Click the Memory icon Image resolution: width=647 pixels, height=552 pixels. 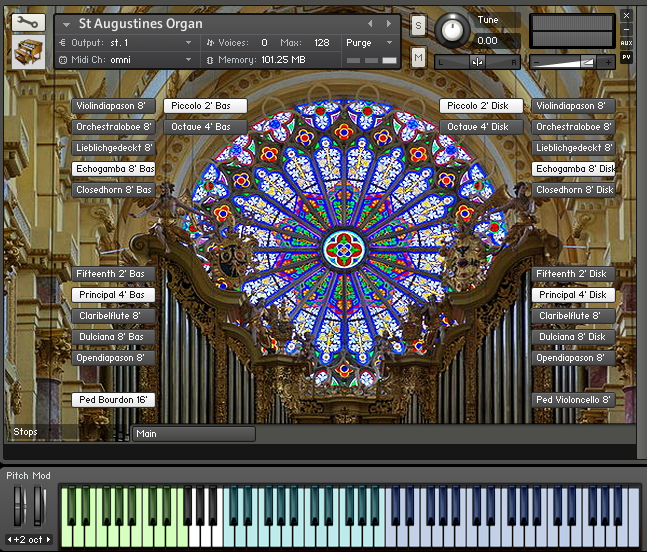pyautogui.click(x=210, y=60)
